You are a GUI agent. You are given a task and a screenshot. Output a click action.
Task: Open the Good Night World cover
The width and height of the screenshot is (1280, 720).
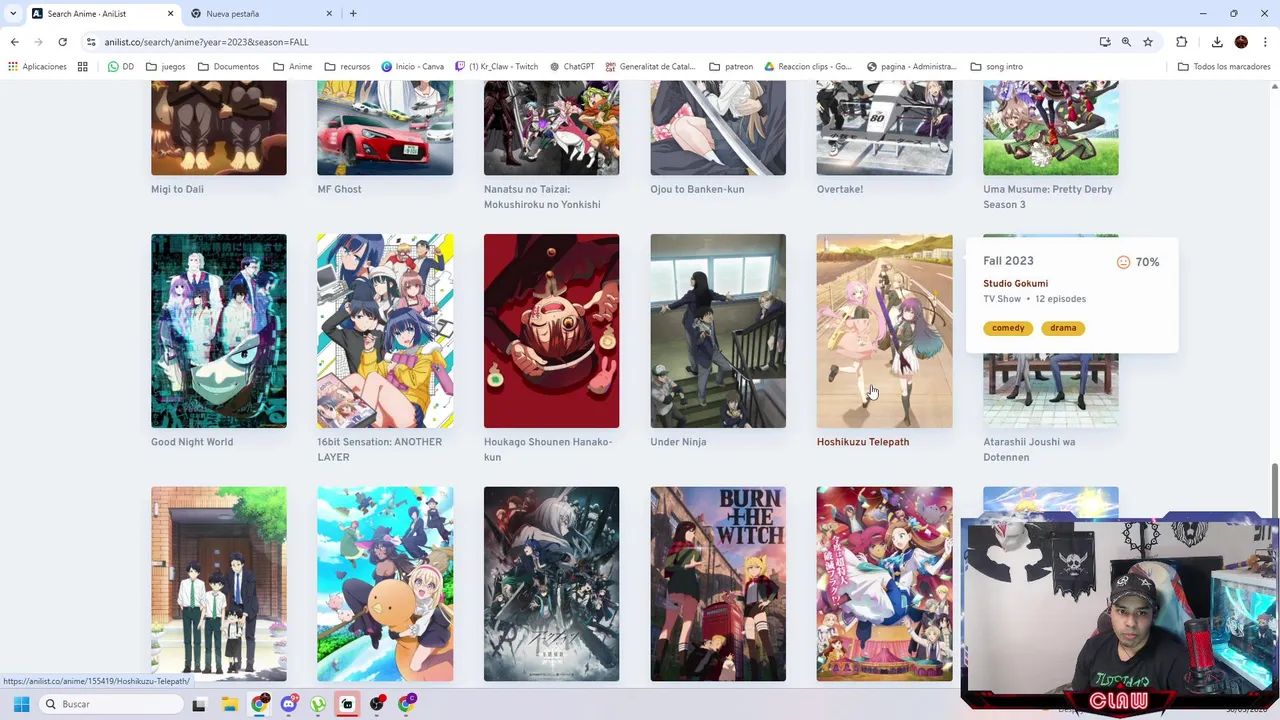coord(219,331)
